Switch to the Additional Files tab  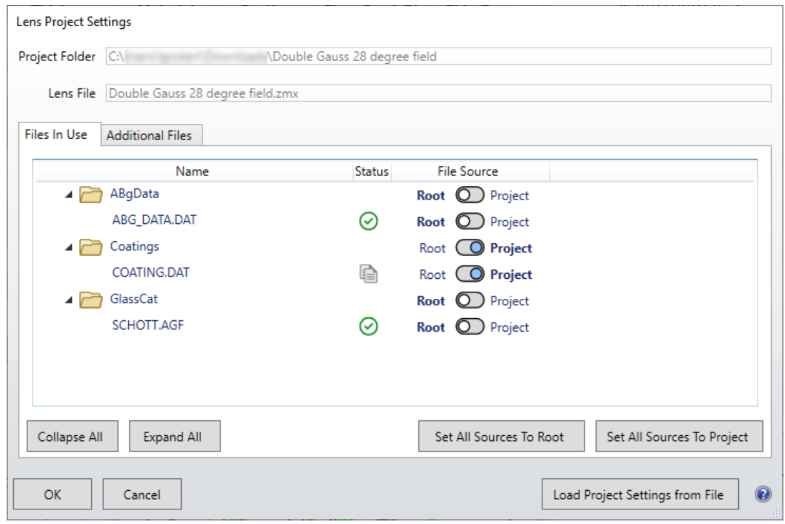coord(151,135)
